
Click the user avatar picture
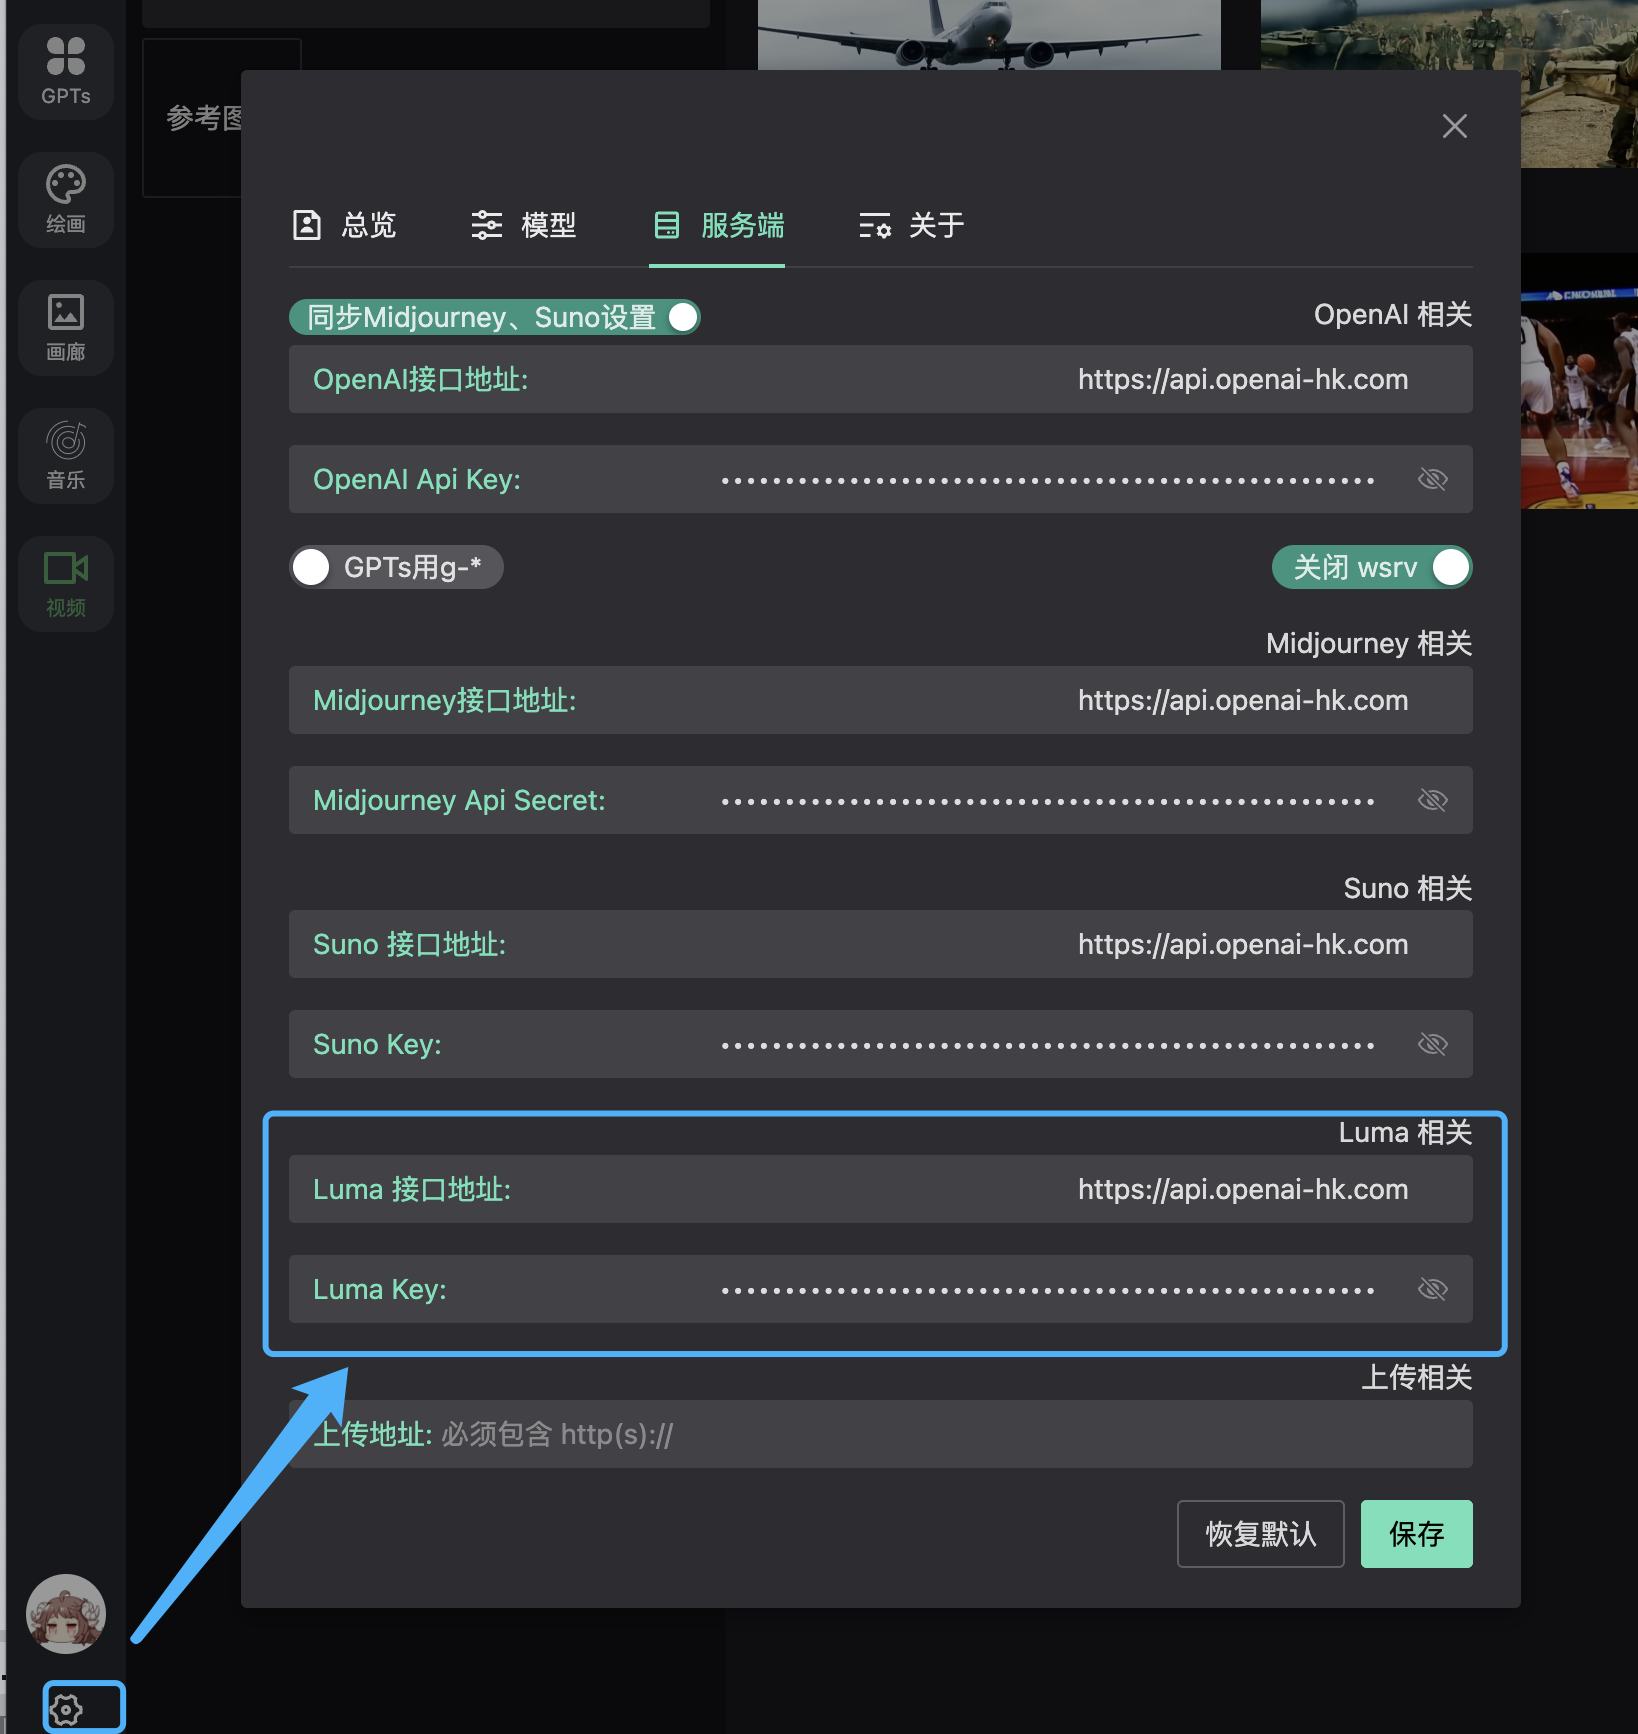(x=66, y=1613)
